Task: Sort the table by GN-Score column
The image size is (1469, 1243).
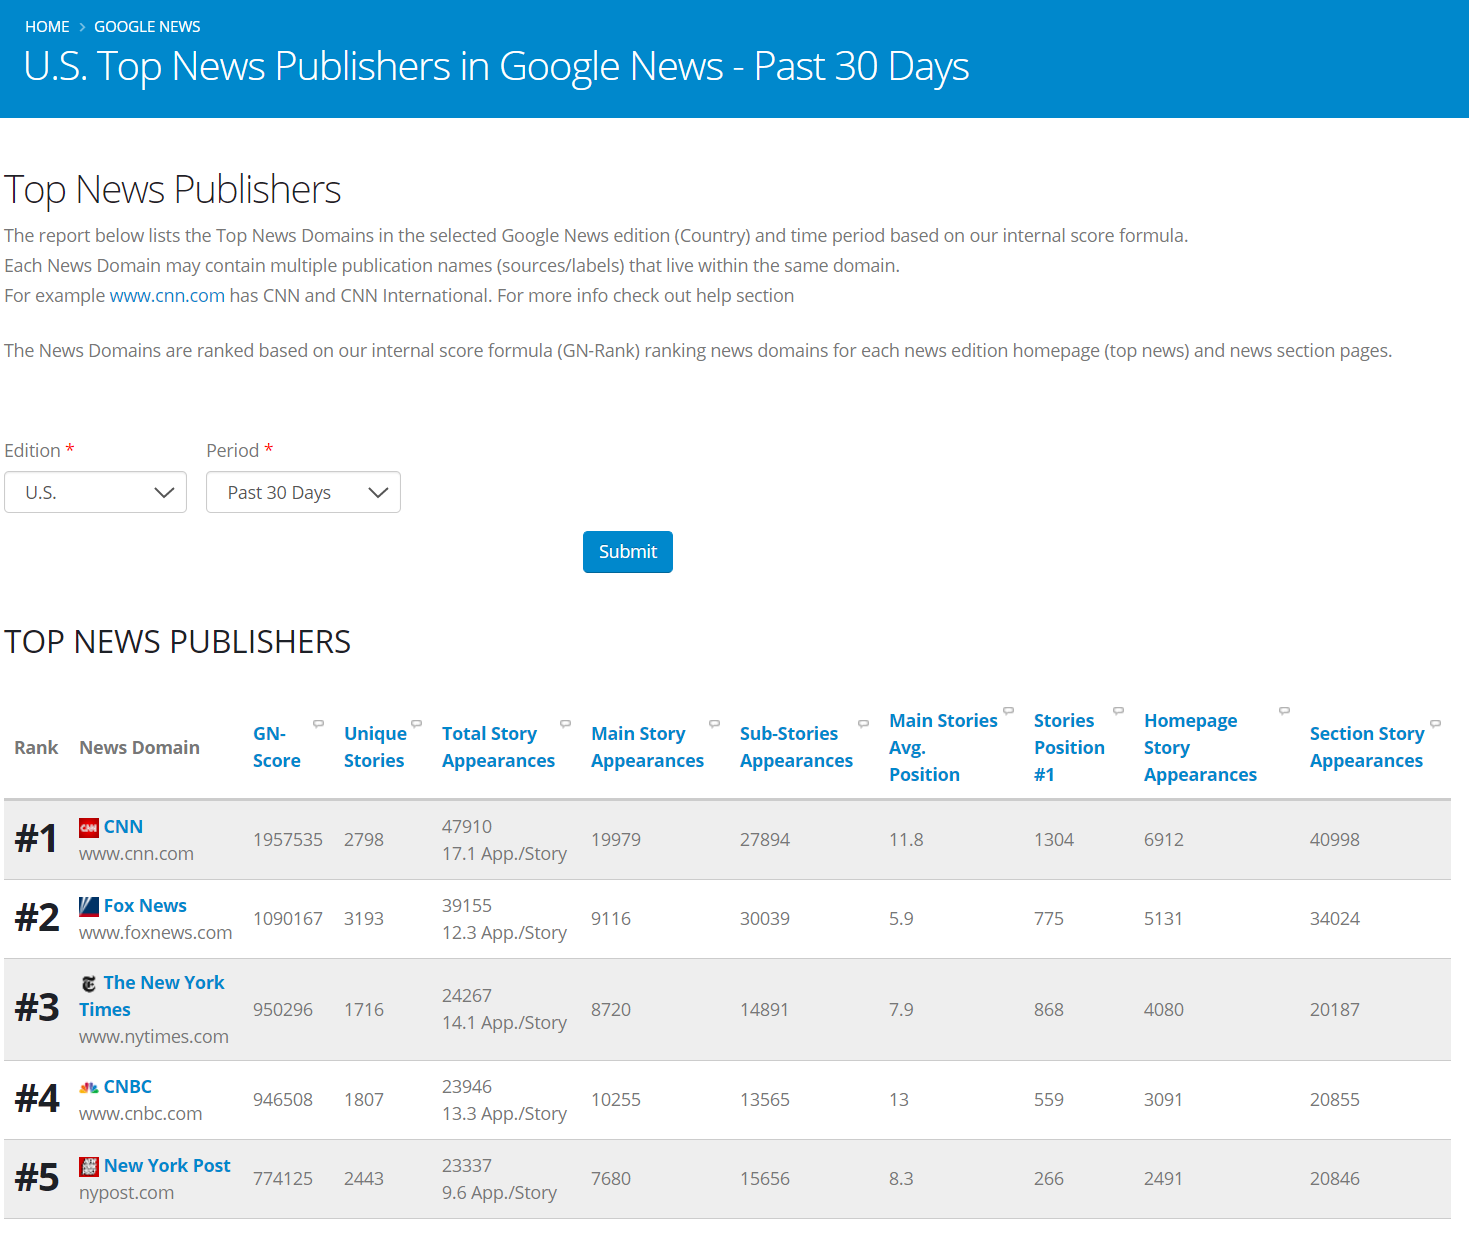Action: tap(277, 747)
